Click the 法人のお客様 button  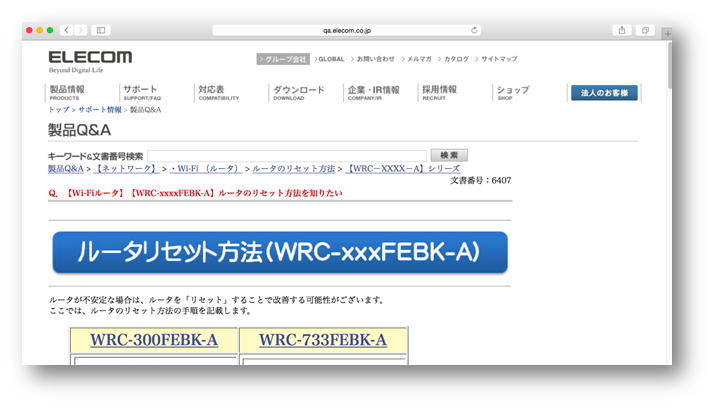[x=604, y=93]
